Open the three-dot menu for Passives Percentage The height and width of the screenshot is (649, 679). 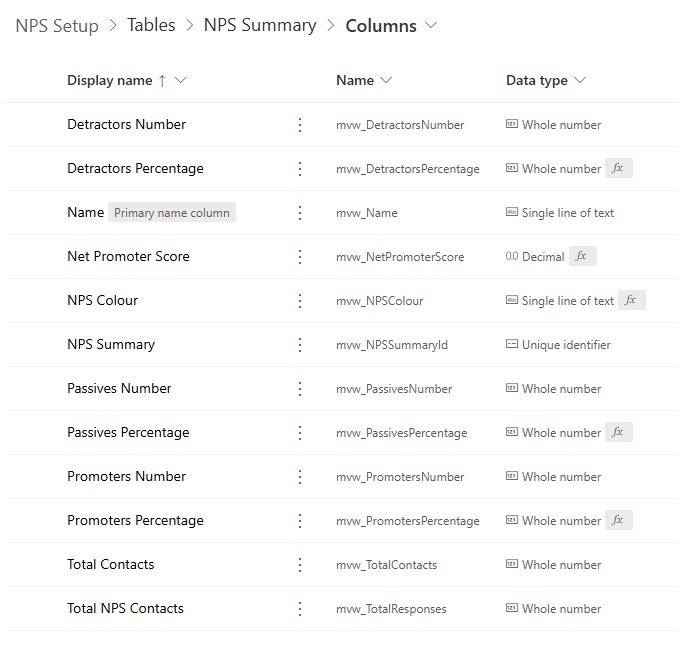click(x=299, y=433)
